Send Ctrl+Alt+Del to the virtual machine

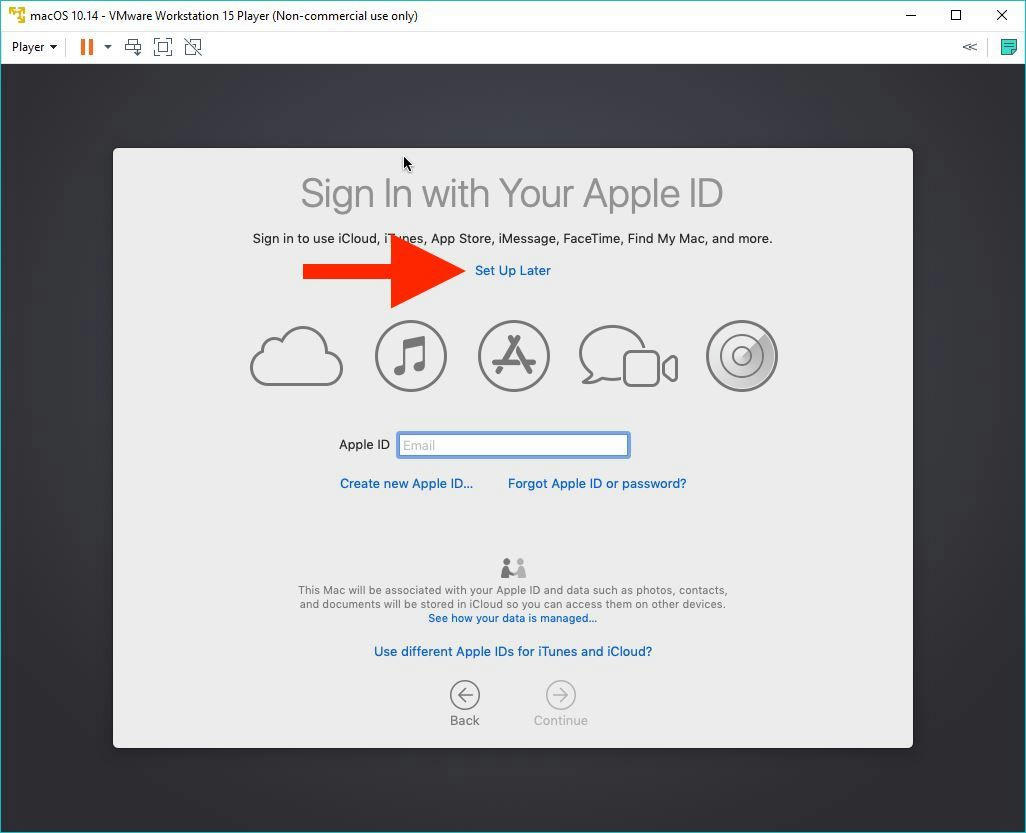[x=133, y=47]
